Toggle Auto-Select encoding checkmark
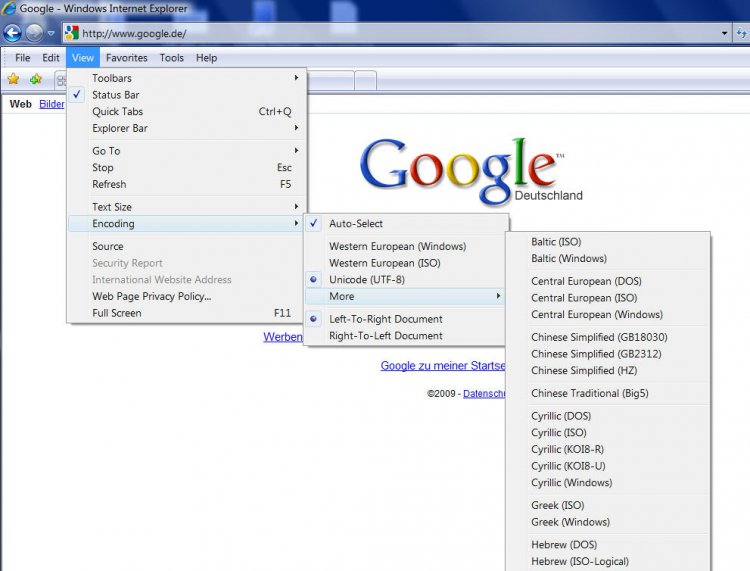The image size is (750, 571). click(x=406, y=223)
